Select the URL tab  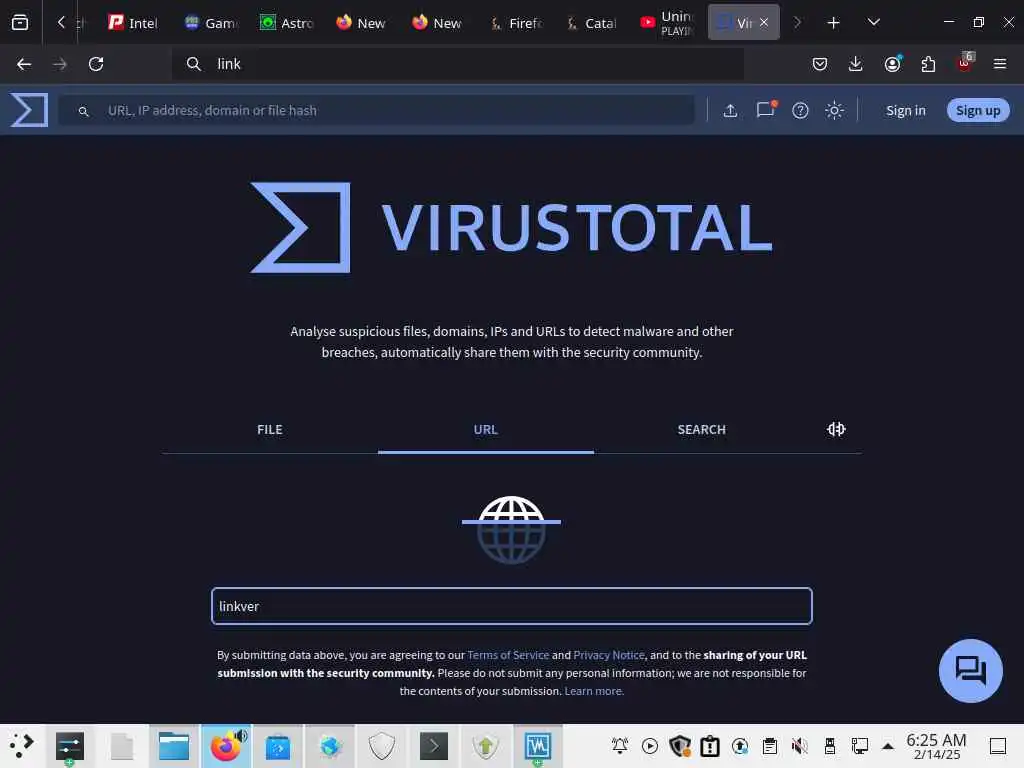pos(485,429)
